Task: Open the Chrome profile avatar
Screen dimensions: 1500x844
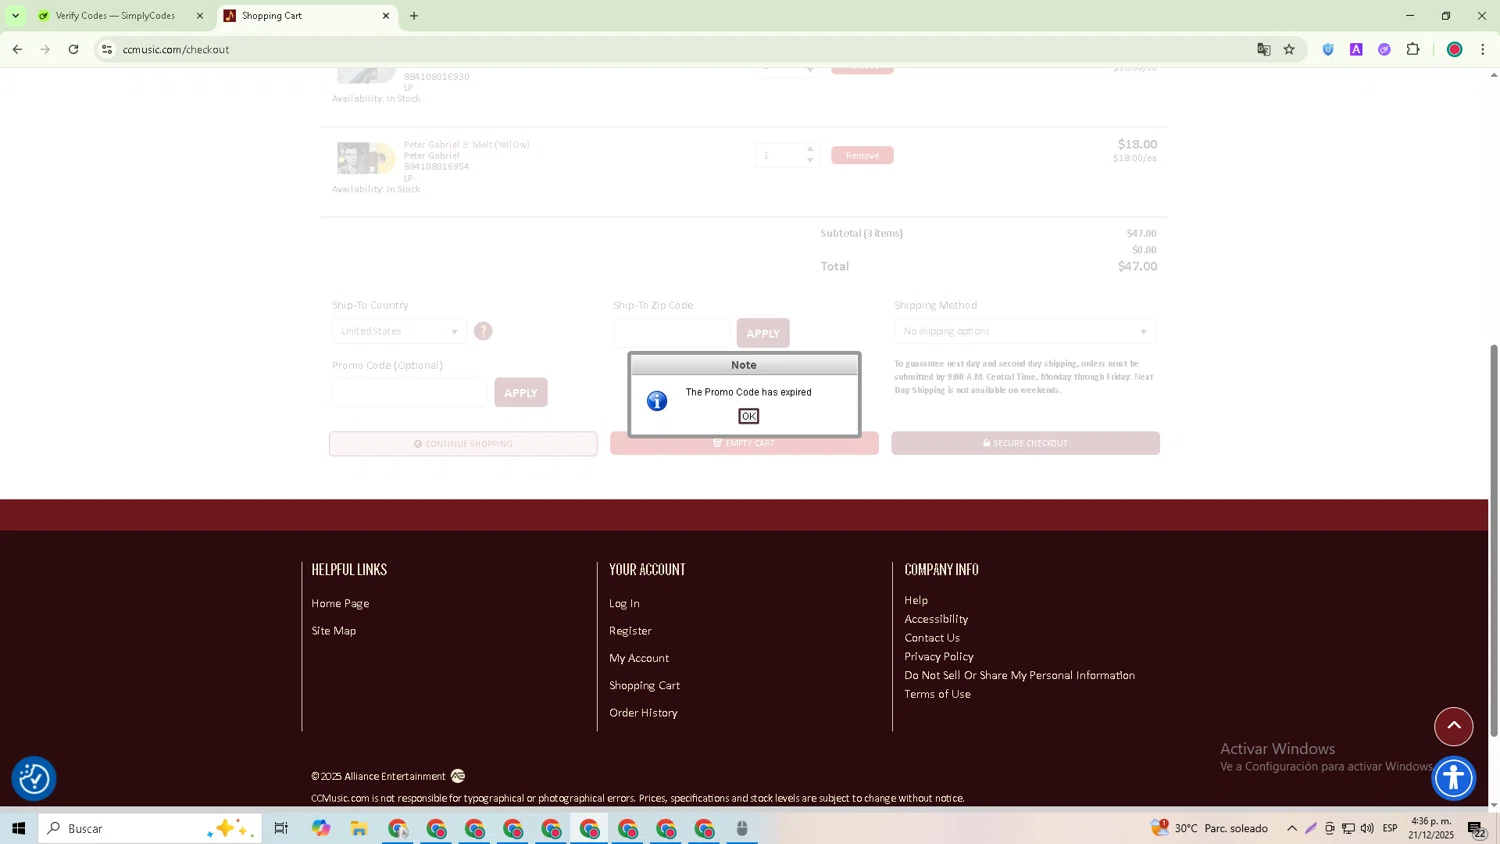Action: tap(1455, 49)
